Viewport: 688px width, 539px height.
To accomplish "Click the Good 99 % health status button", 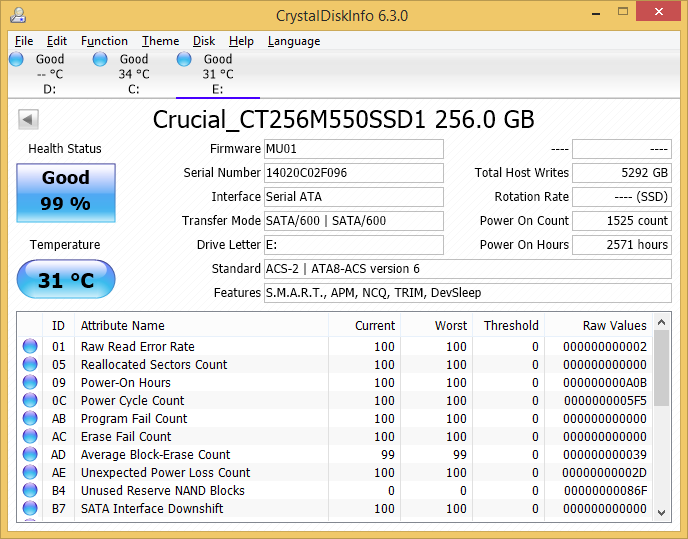I will tap(66, 193).
